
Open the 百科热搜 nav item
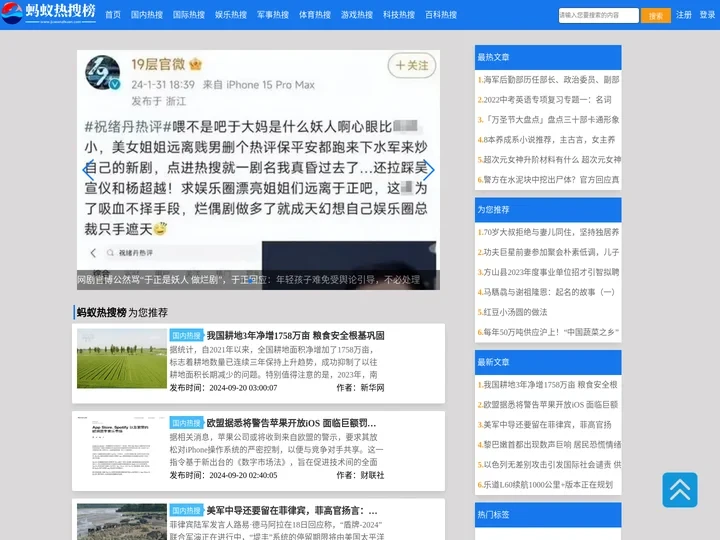441,15
